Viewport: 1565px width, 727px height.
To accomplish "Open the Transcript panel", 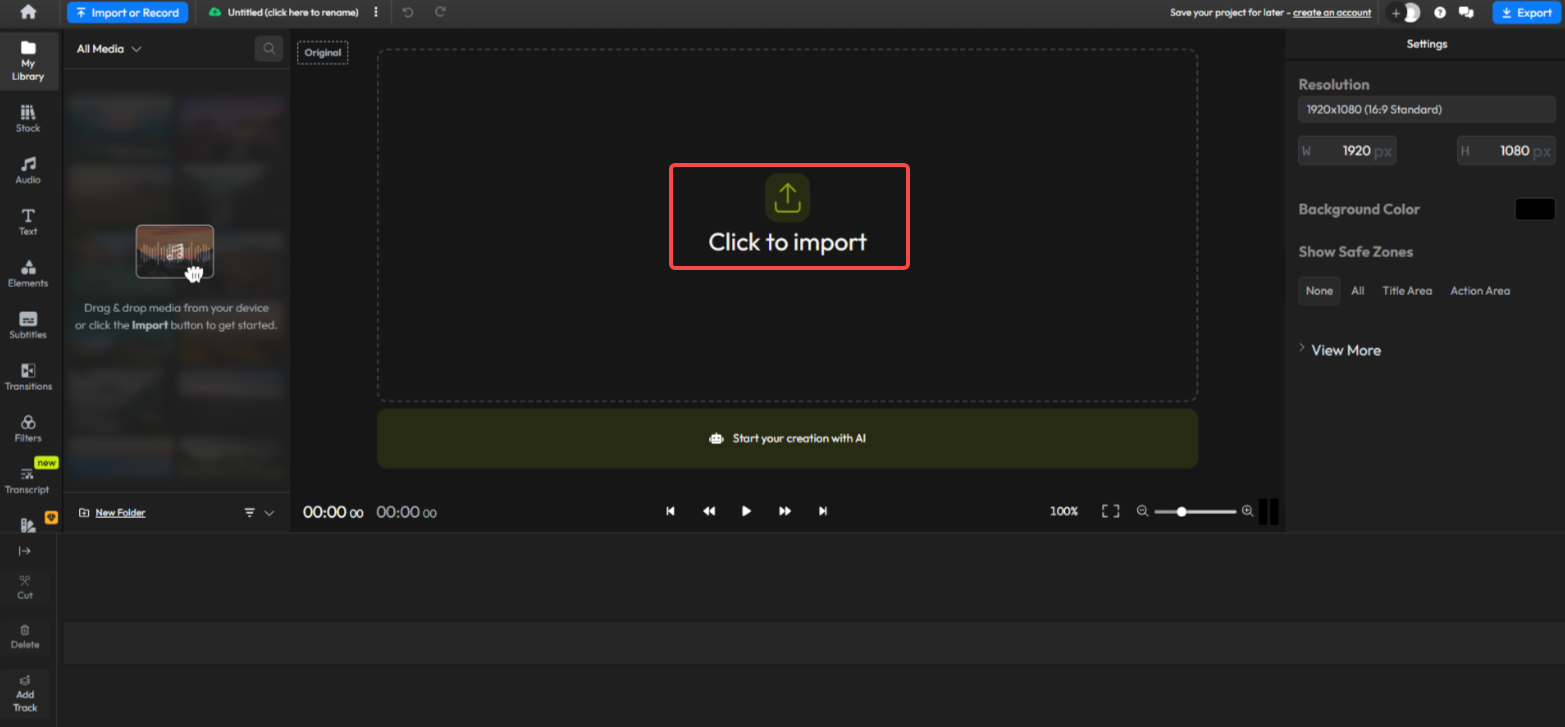I will pos(28,479).
